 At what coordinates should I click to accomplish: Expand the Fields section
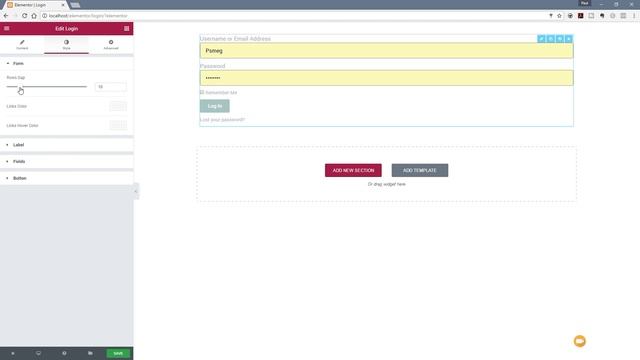click(x=67, y=162)
